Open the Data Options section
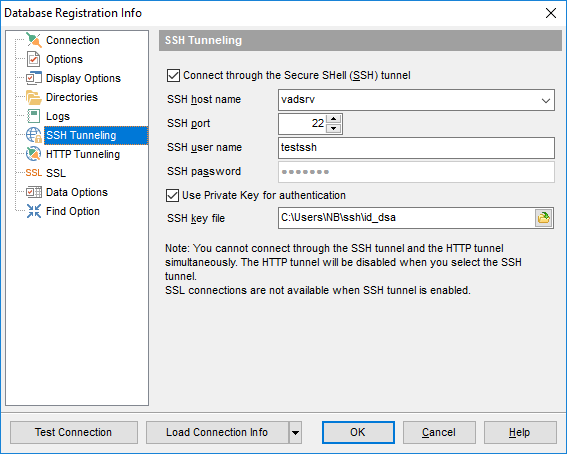567x454 pixels. [77, 192]
